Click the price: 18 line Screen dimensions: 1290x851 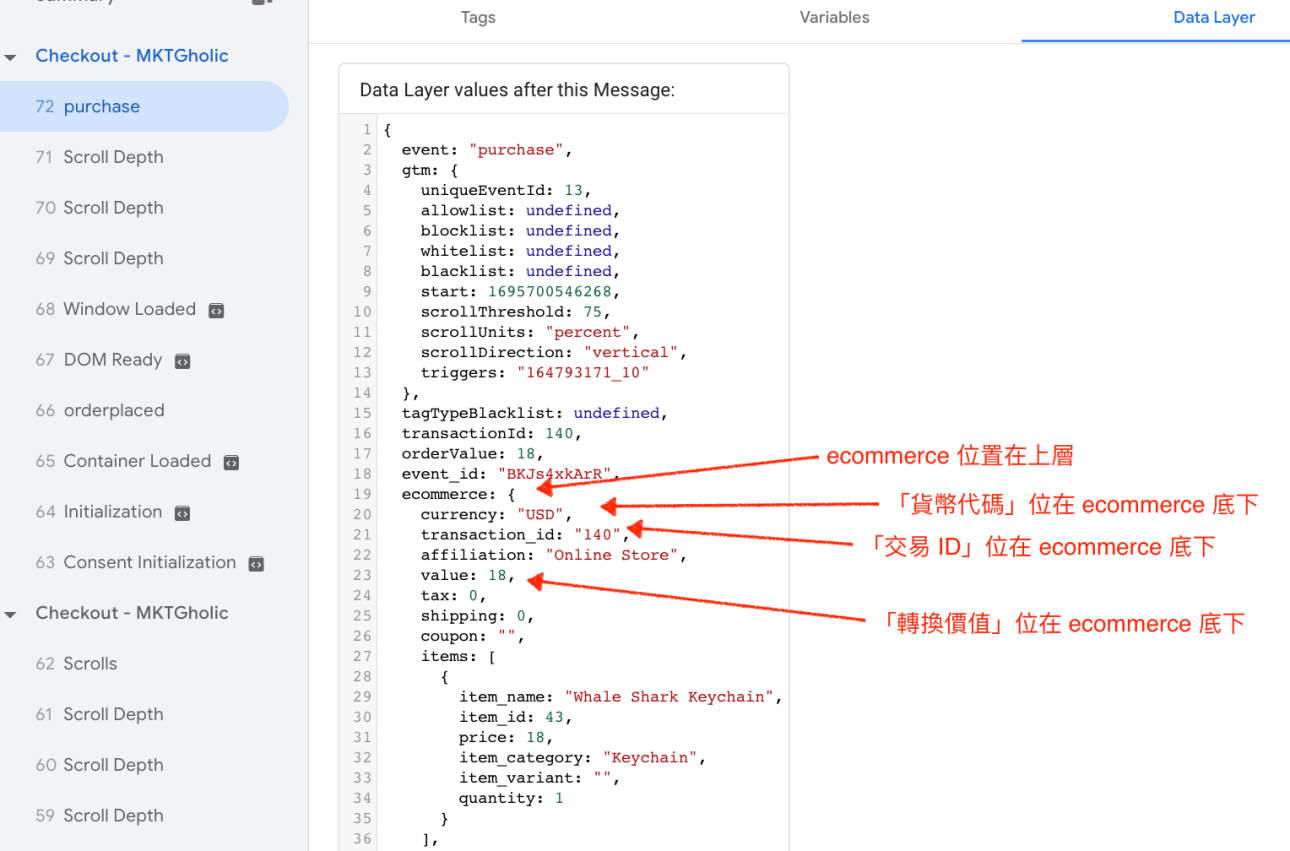click(506, 737)
